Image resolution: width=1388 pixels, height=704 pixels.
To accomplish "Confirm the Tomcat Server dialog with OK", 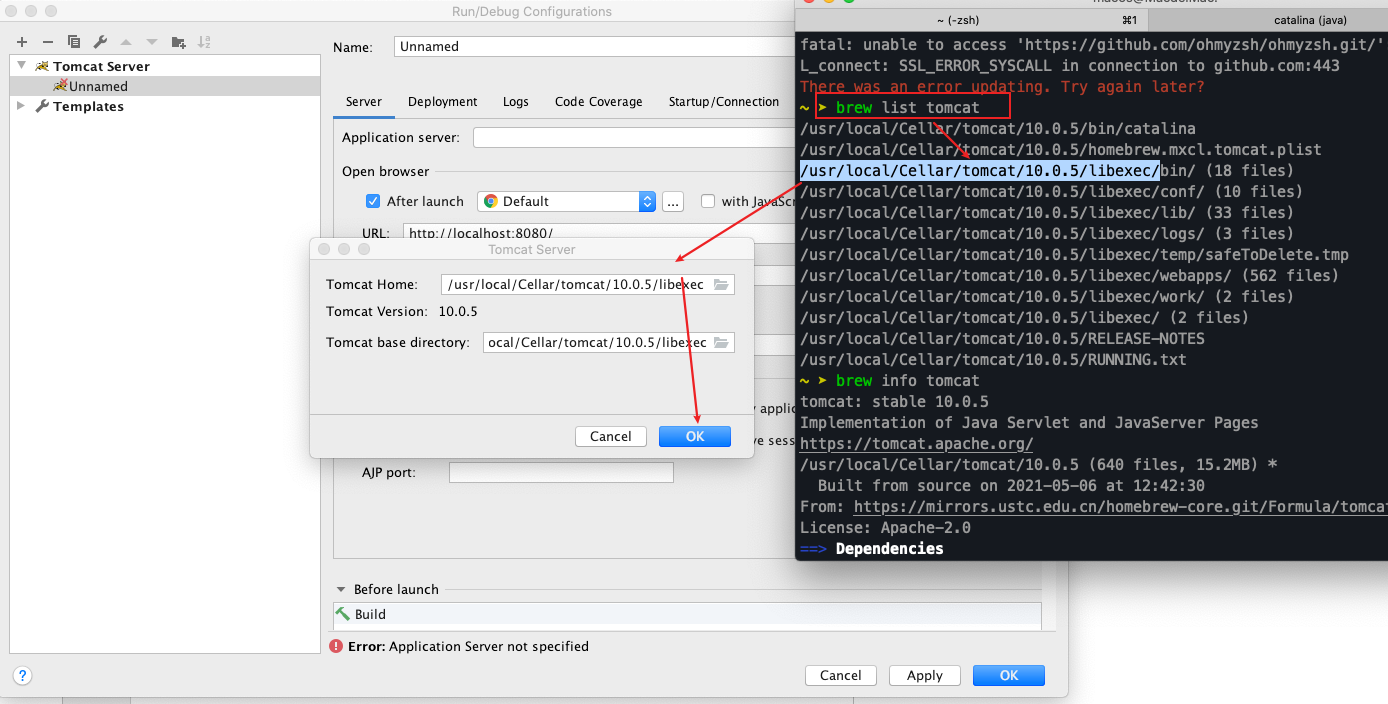I will (x=695, y=436).
